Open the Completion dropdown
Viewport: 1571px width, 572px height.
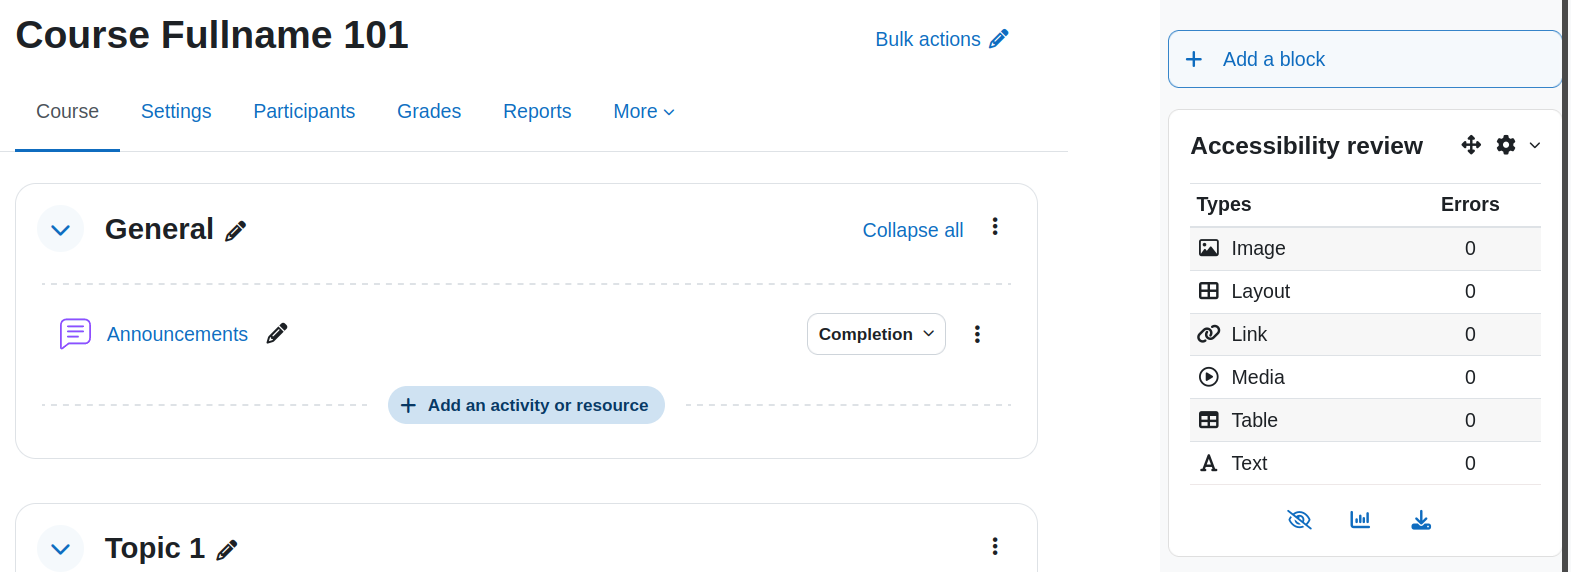coord(876,334)
